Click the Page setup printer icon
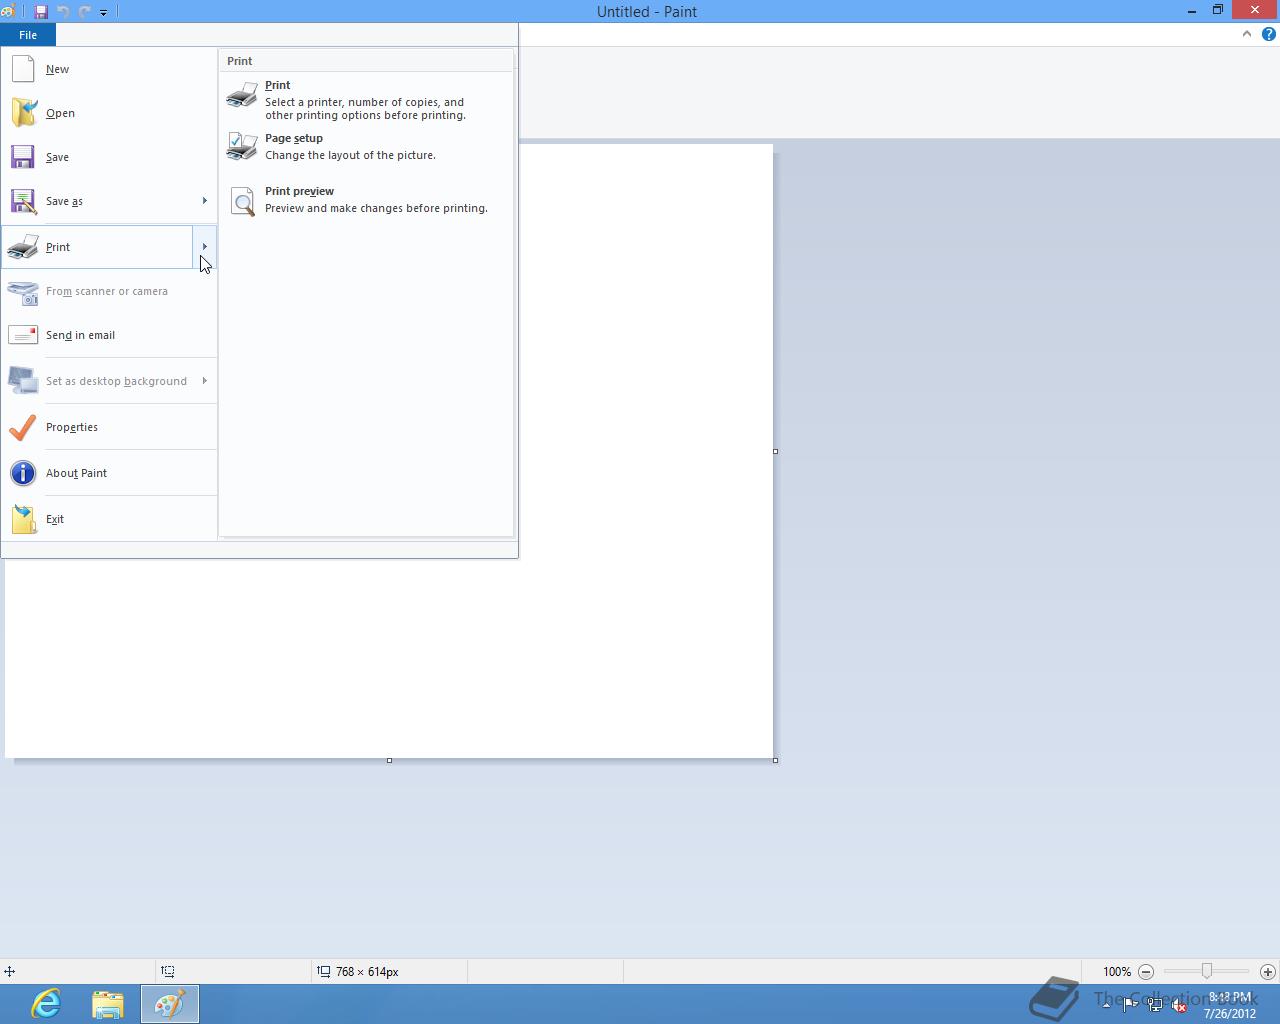Viewport: 1280px width, 1024px height. point(242,147)
